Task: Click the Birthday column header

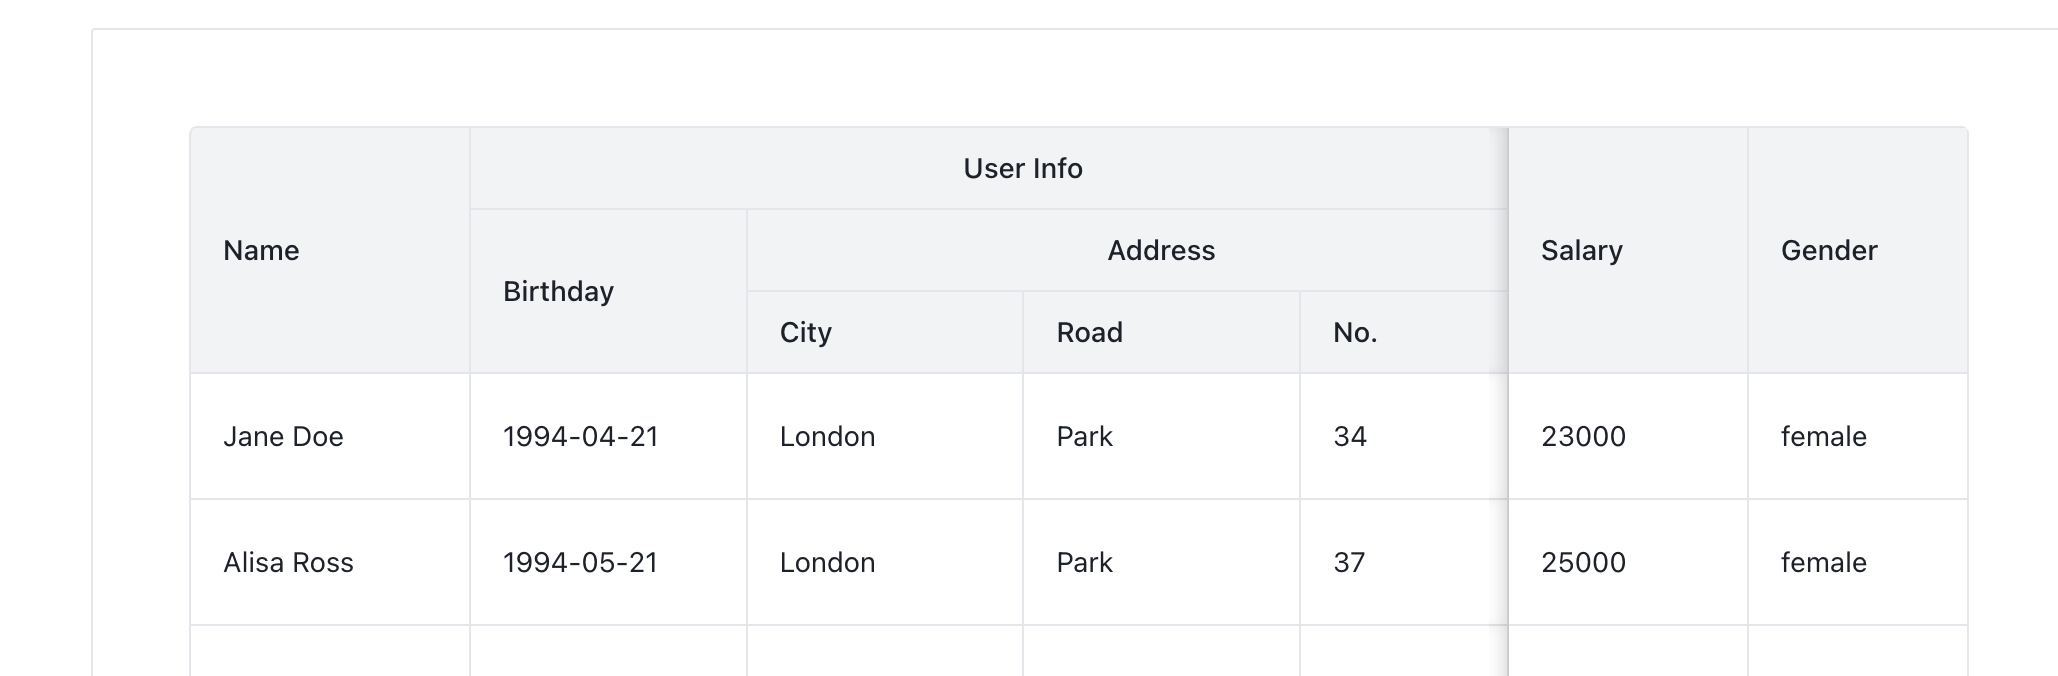Action: [608, 291]
